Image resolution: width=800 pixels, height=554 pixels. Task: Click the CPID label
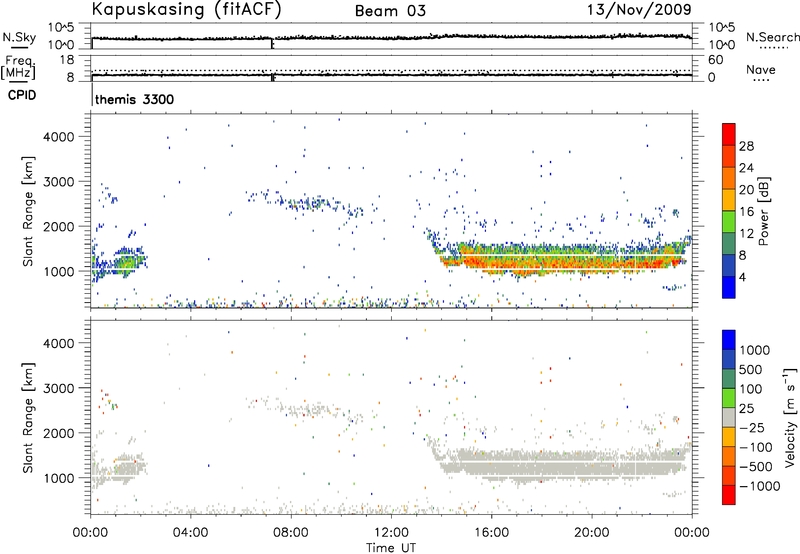[x=22, y=95]
